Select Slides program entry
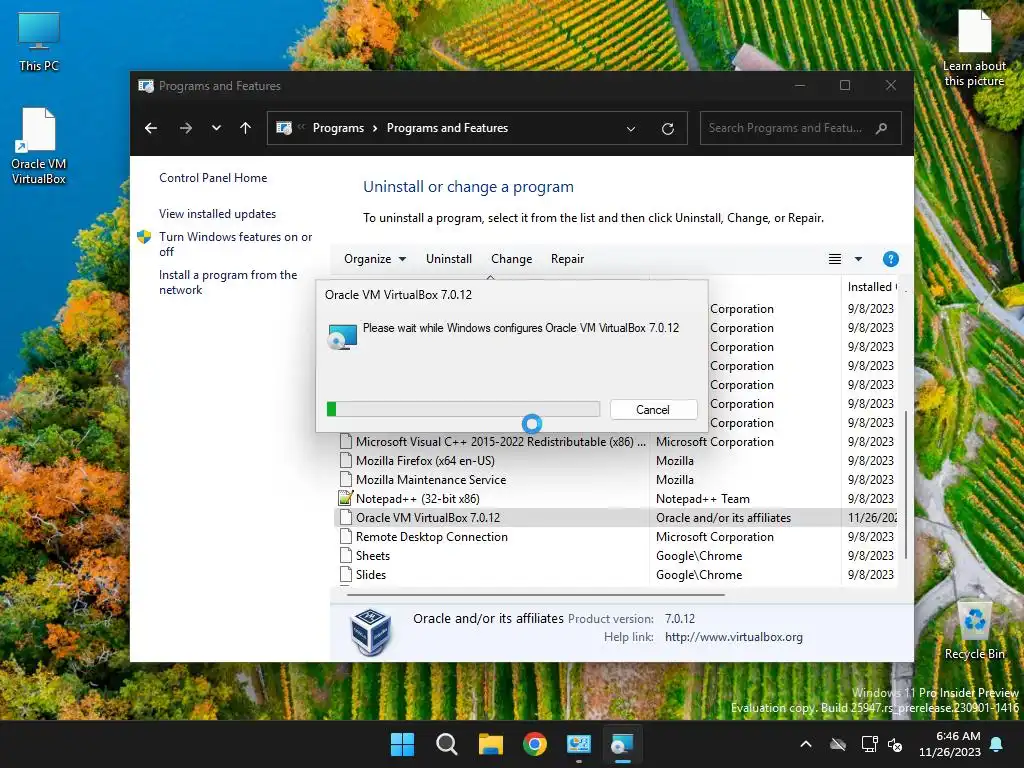This screenshot has height=768, width=1024. pyautogui.click(x=618, y=575)
